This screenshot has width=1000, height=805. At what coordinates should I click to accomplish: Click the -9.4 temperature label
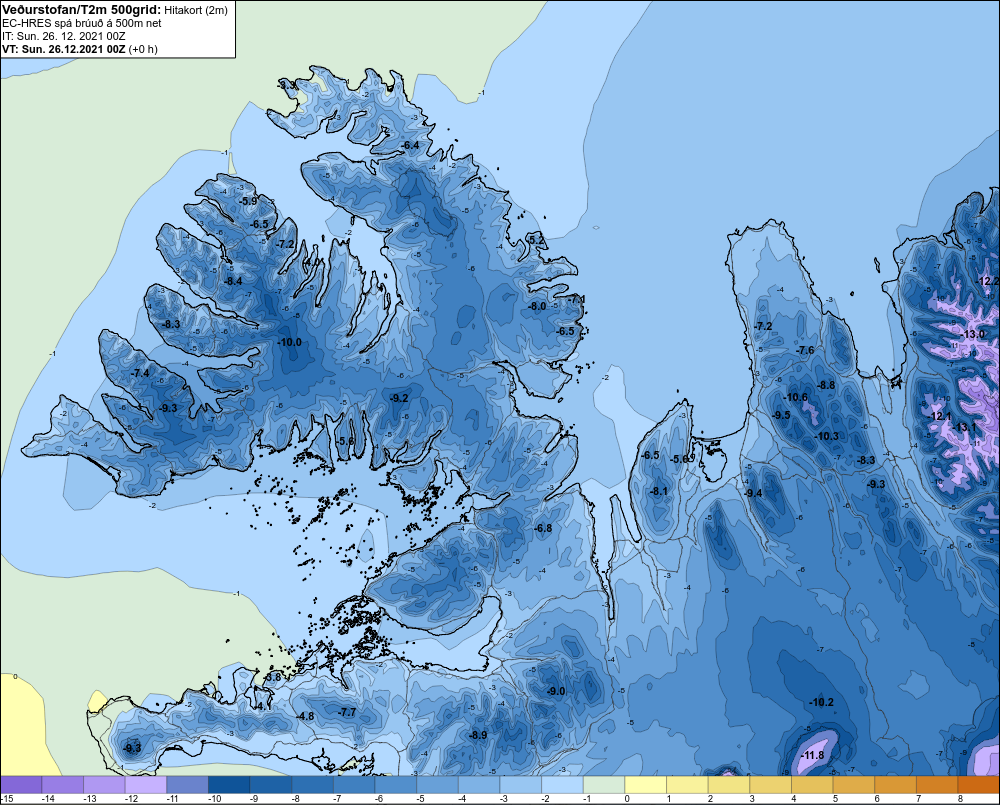click(753, 493)
